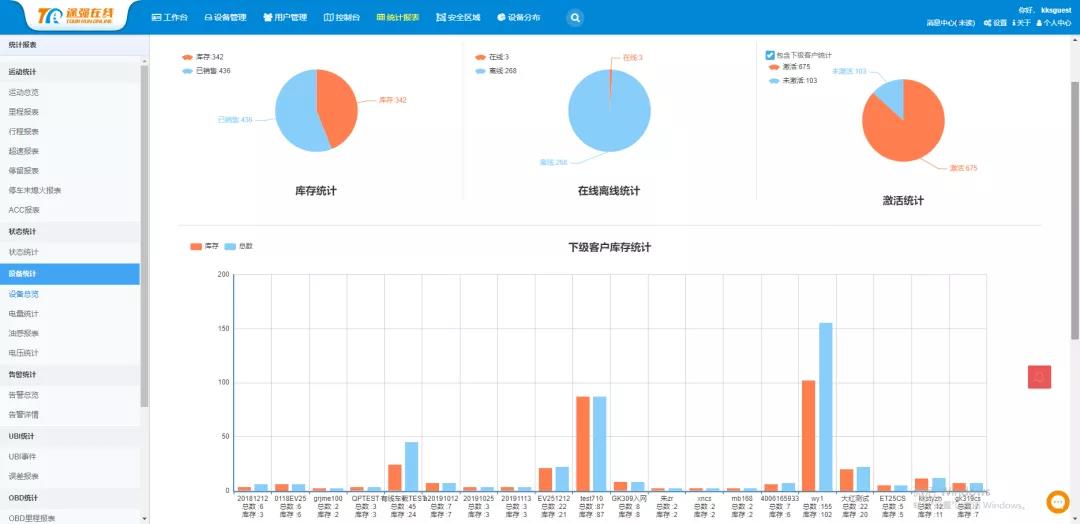Open 安全区域 in top navigation
Screen dimensions: 1080x524
point(458,17)
